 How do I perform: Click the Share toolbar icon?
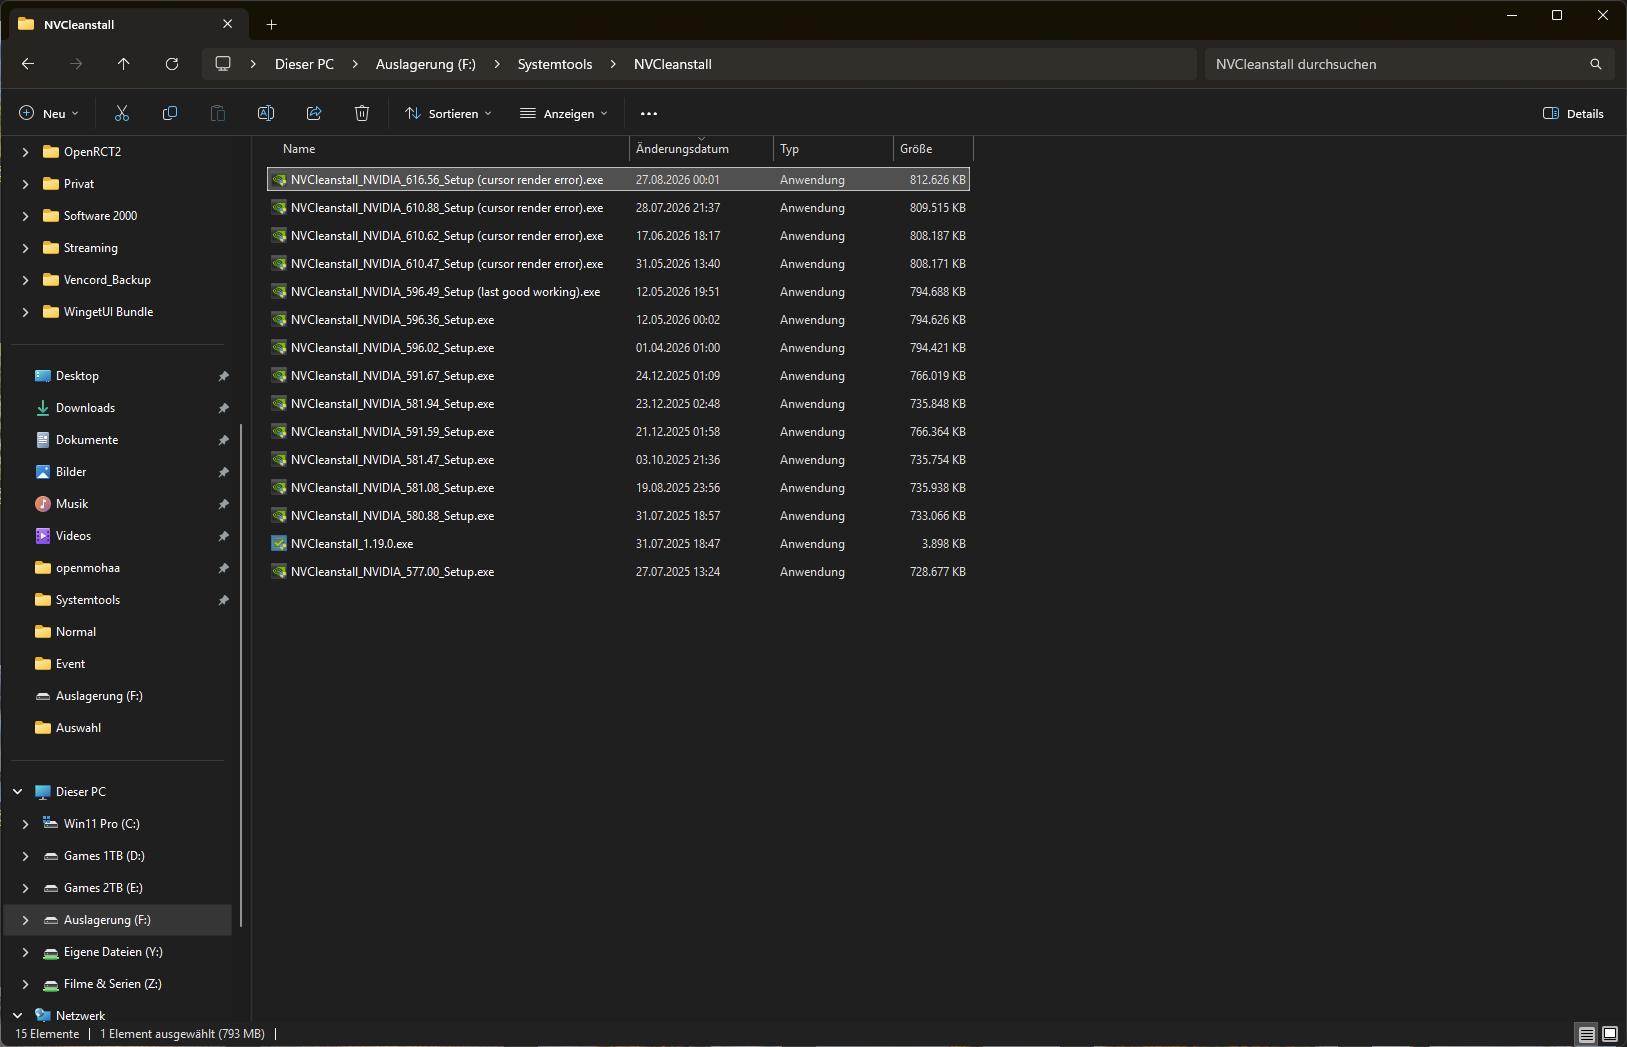pos(314,114)
